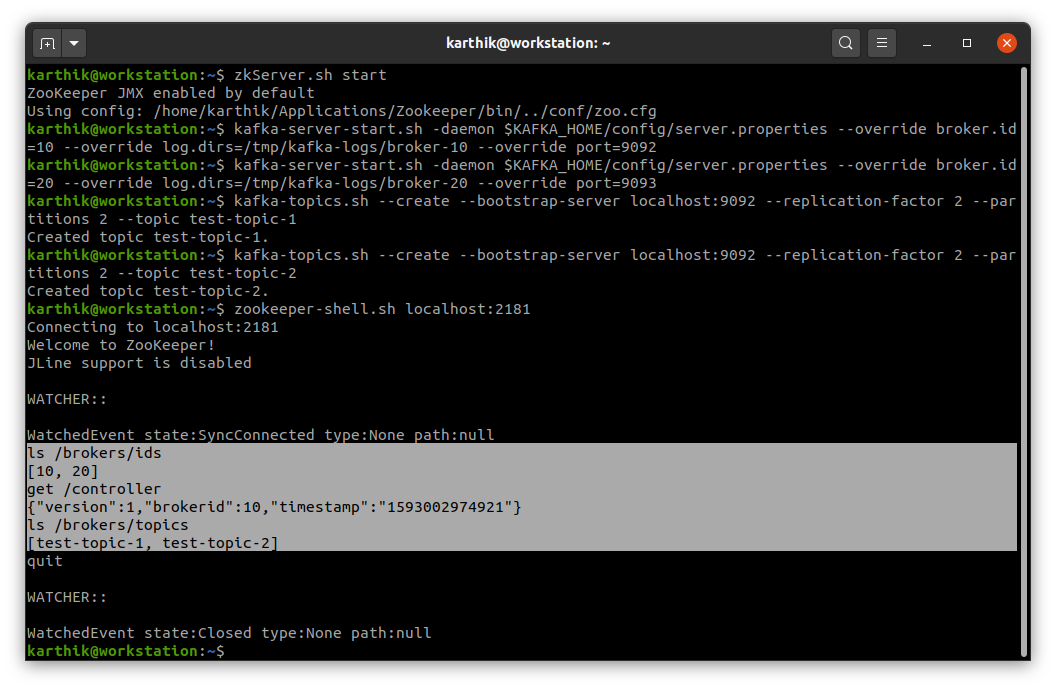
Task: Open a new terminal tab
Action: tap(47, 44)
